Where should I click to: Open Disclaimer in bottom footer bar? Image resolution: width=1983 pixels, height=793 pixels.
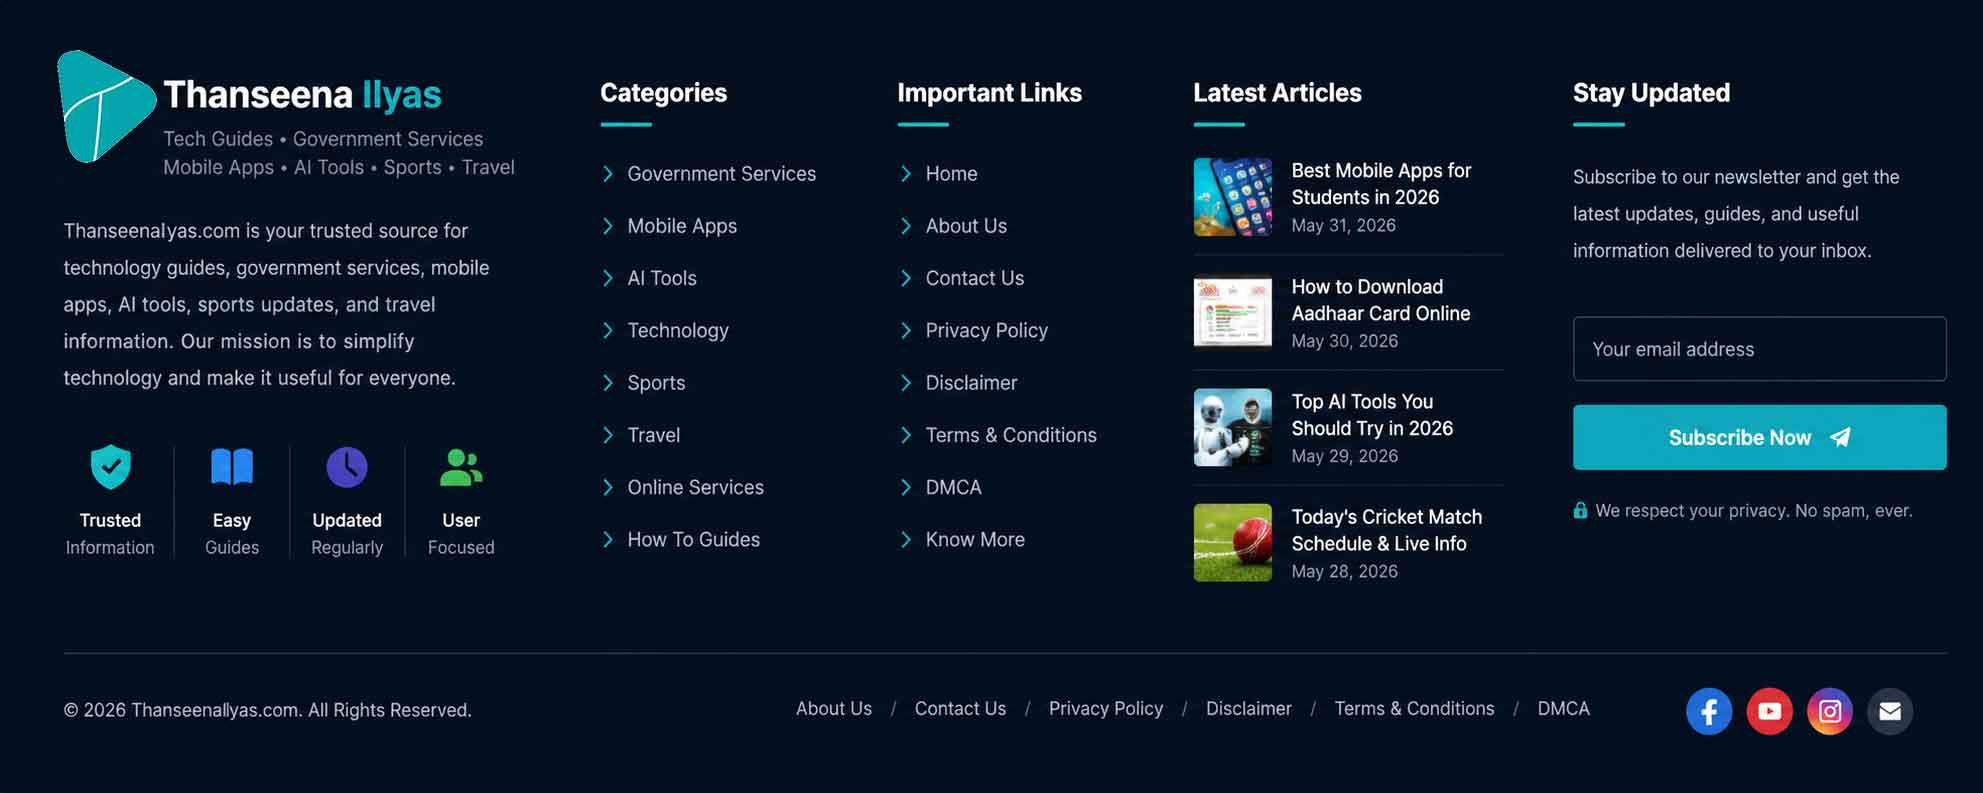[1248, 709]
